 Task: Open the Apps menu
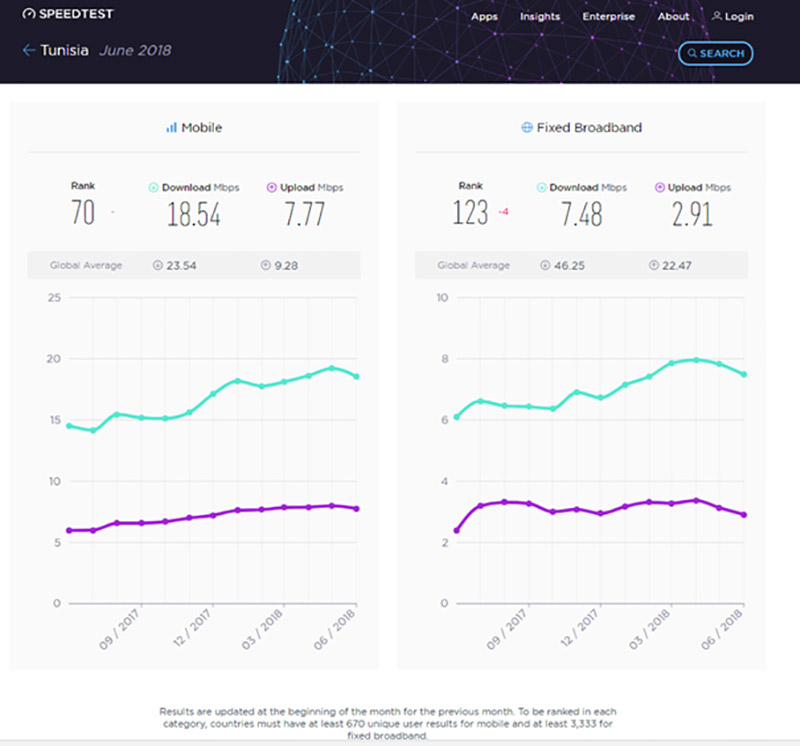484,17
